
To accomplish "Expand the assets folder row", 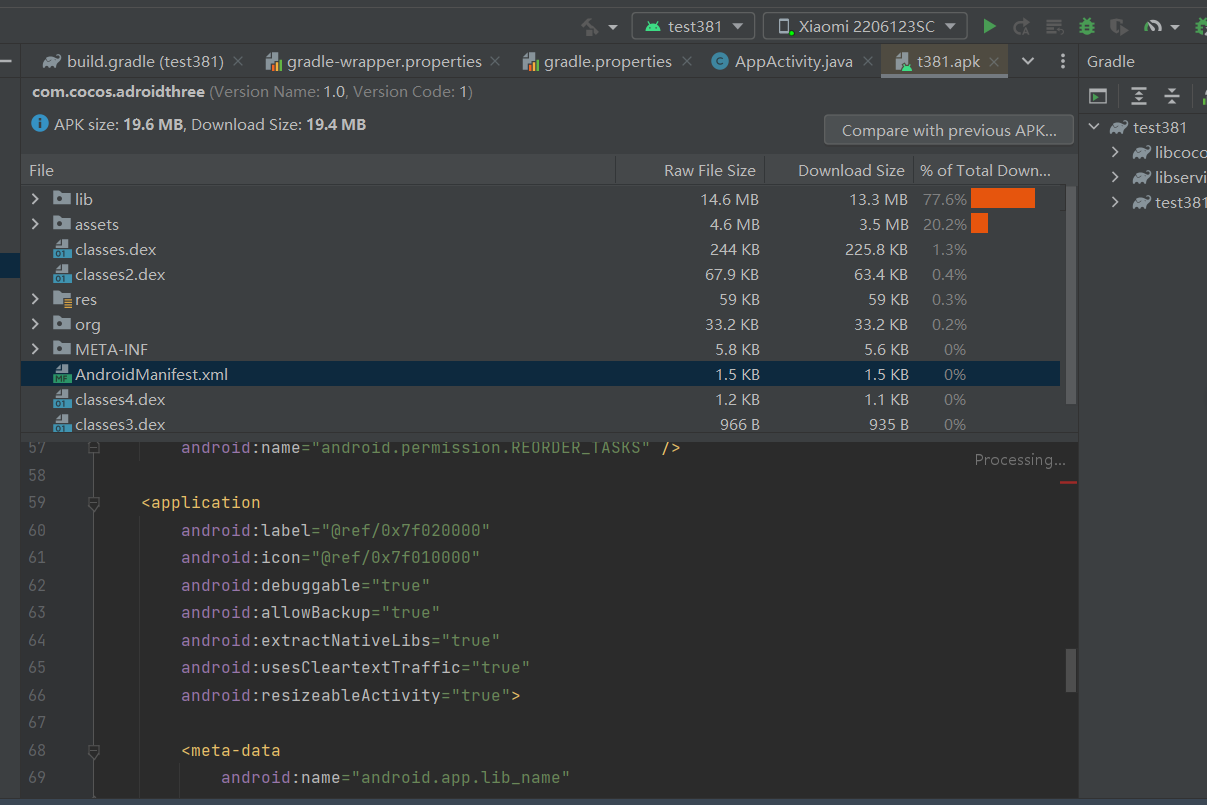I will [x=35, y=225].
